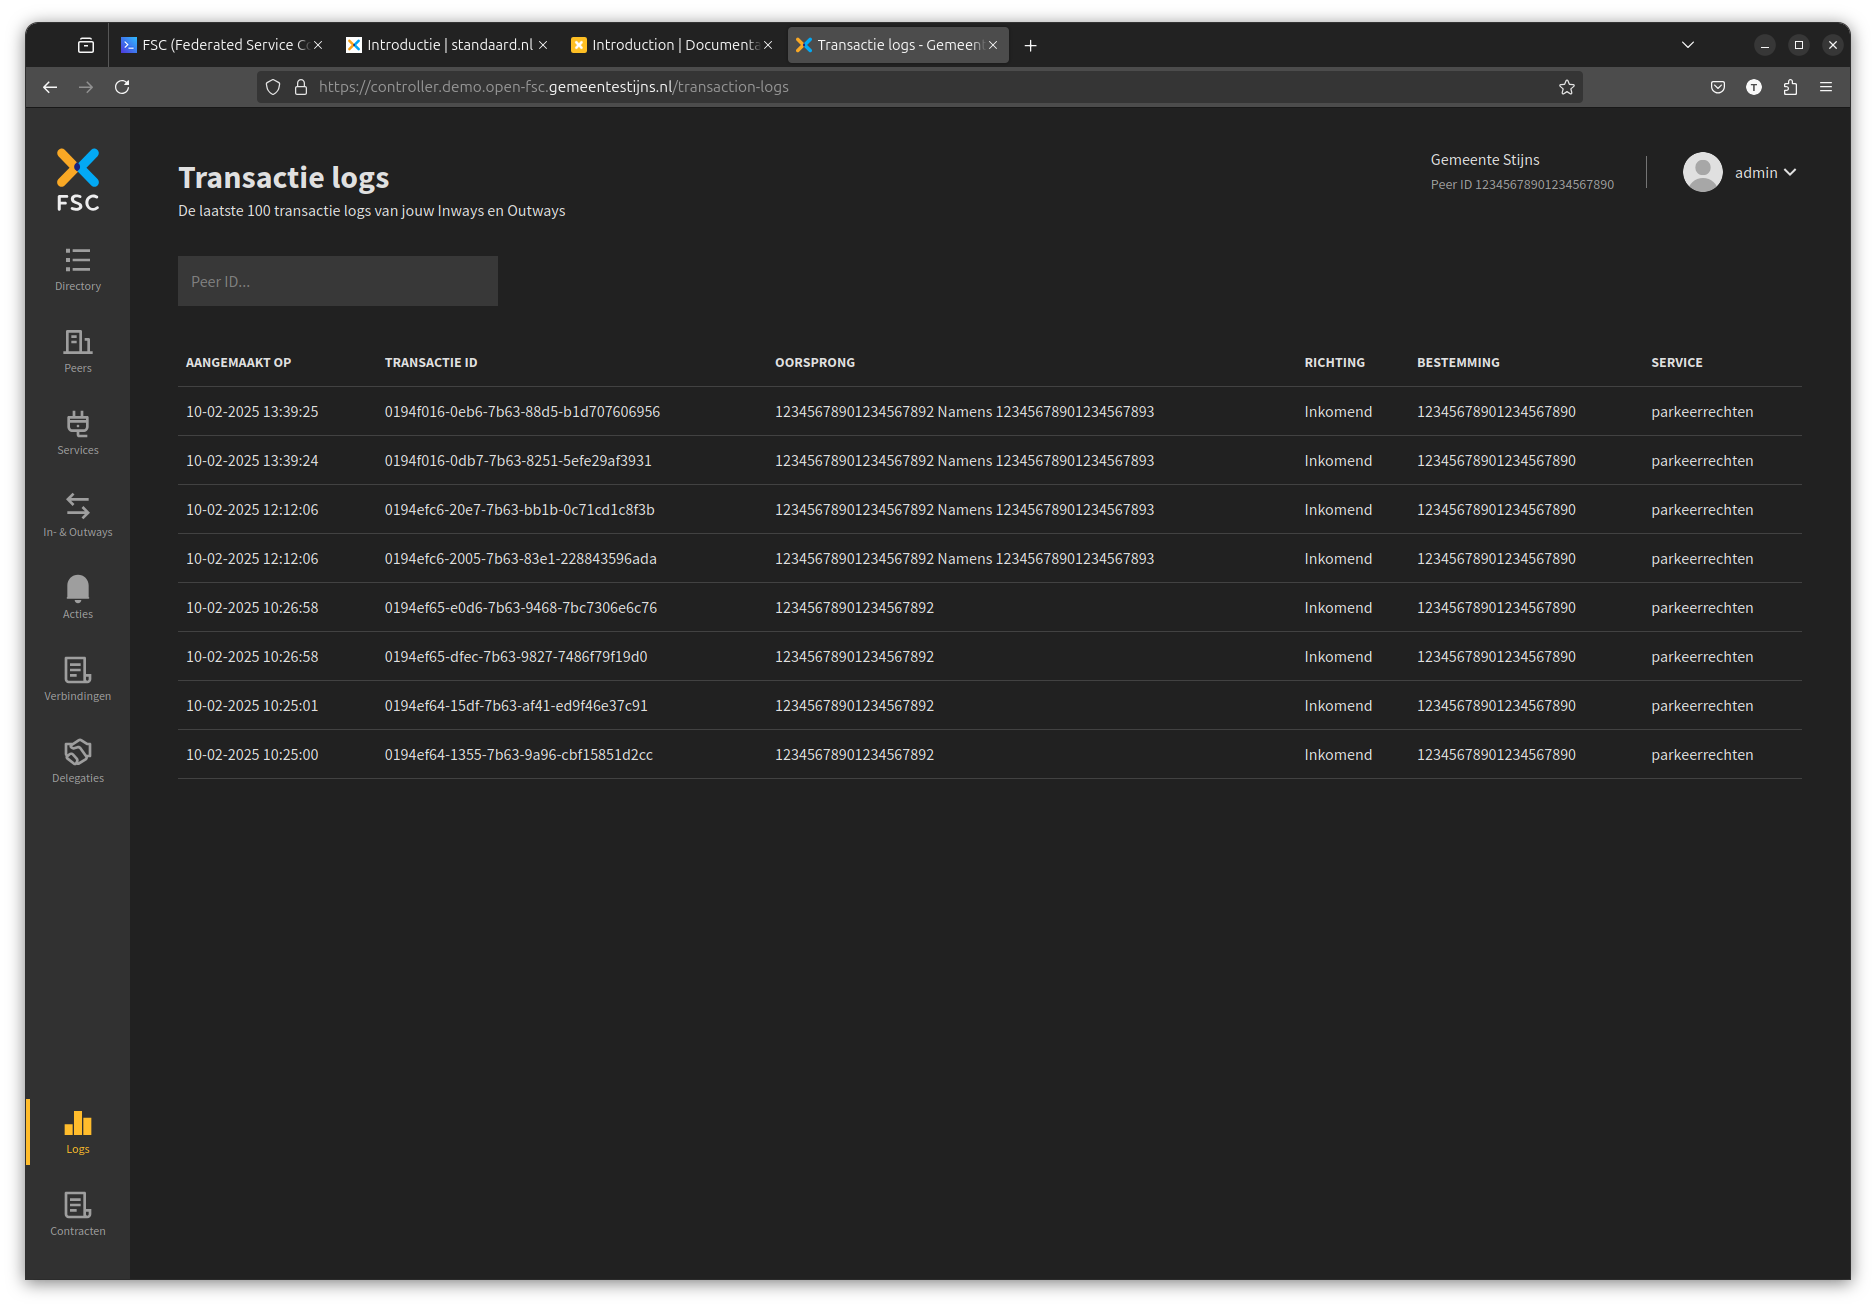Viewport: 1876px width, 1308px height.
Task: Navigate to Verbindingen
Action: 77,679
